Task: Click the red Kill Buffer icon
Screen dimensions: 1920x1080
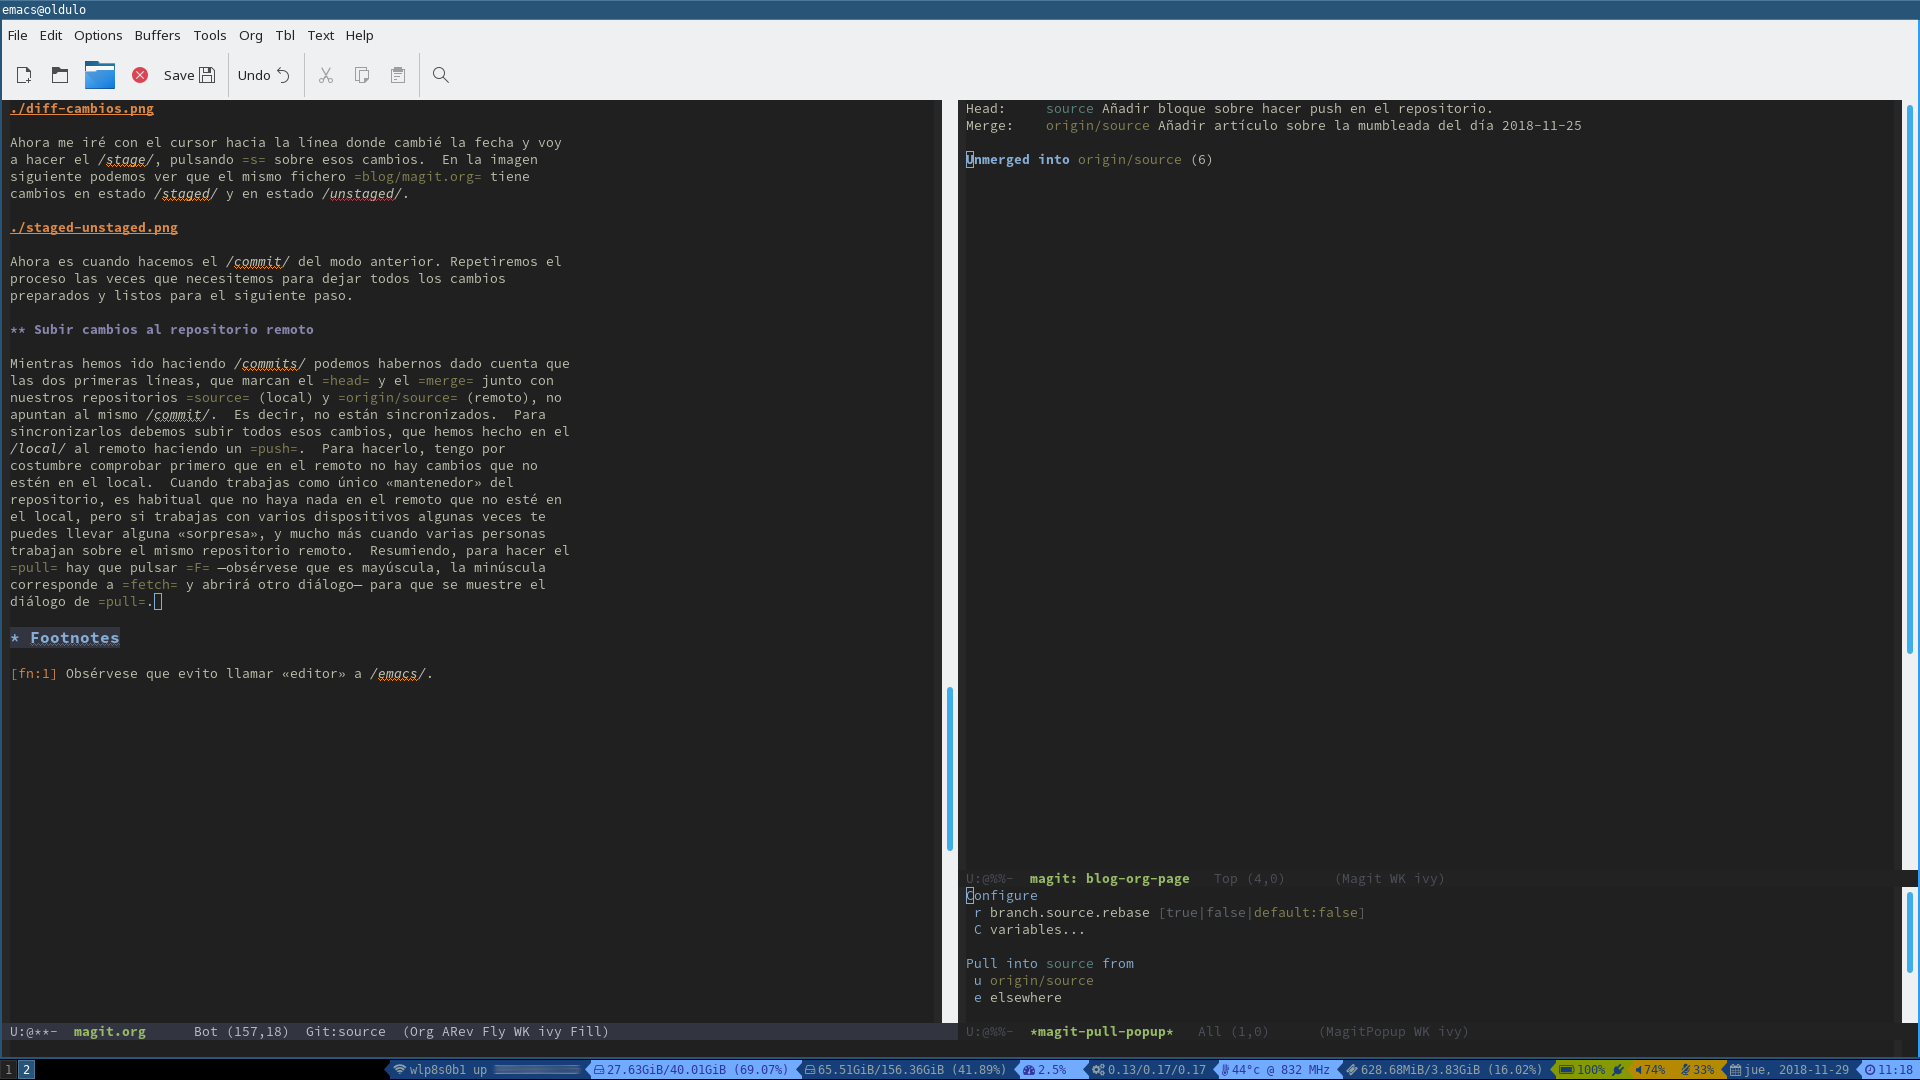Action: [140, 75]
